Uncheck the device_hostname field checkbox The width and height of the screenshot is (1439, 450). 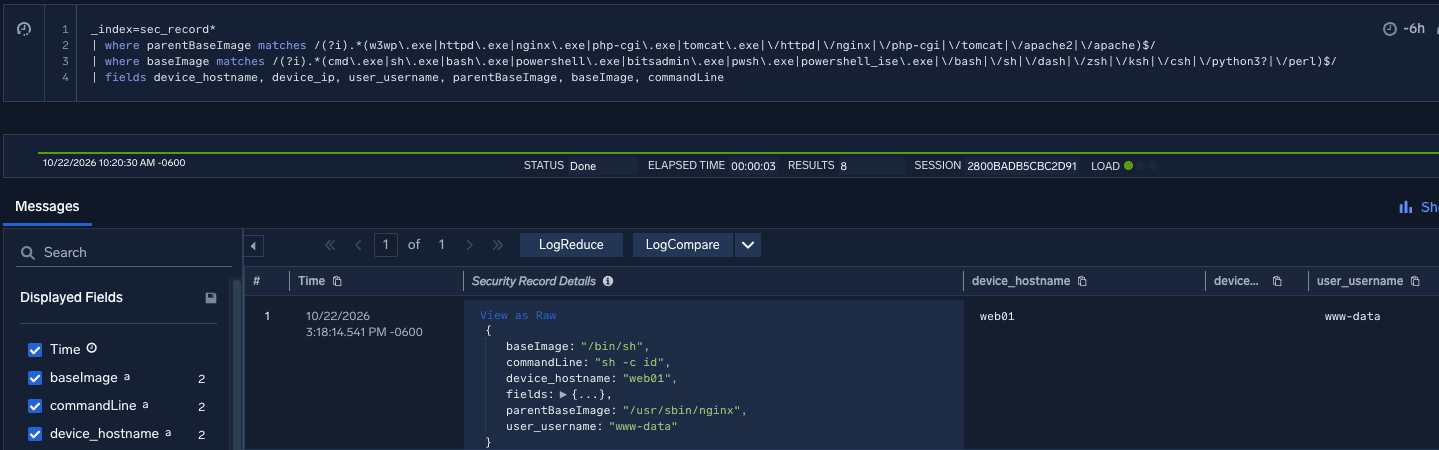35,434
